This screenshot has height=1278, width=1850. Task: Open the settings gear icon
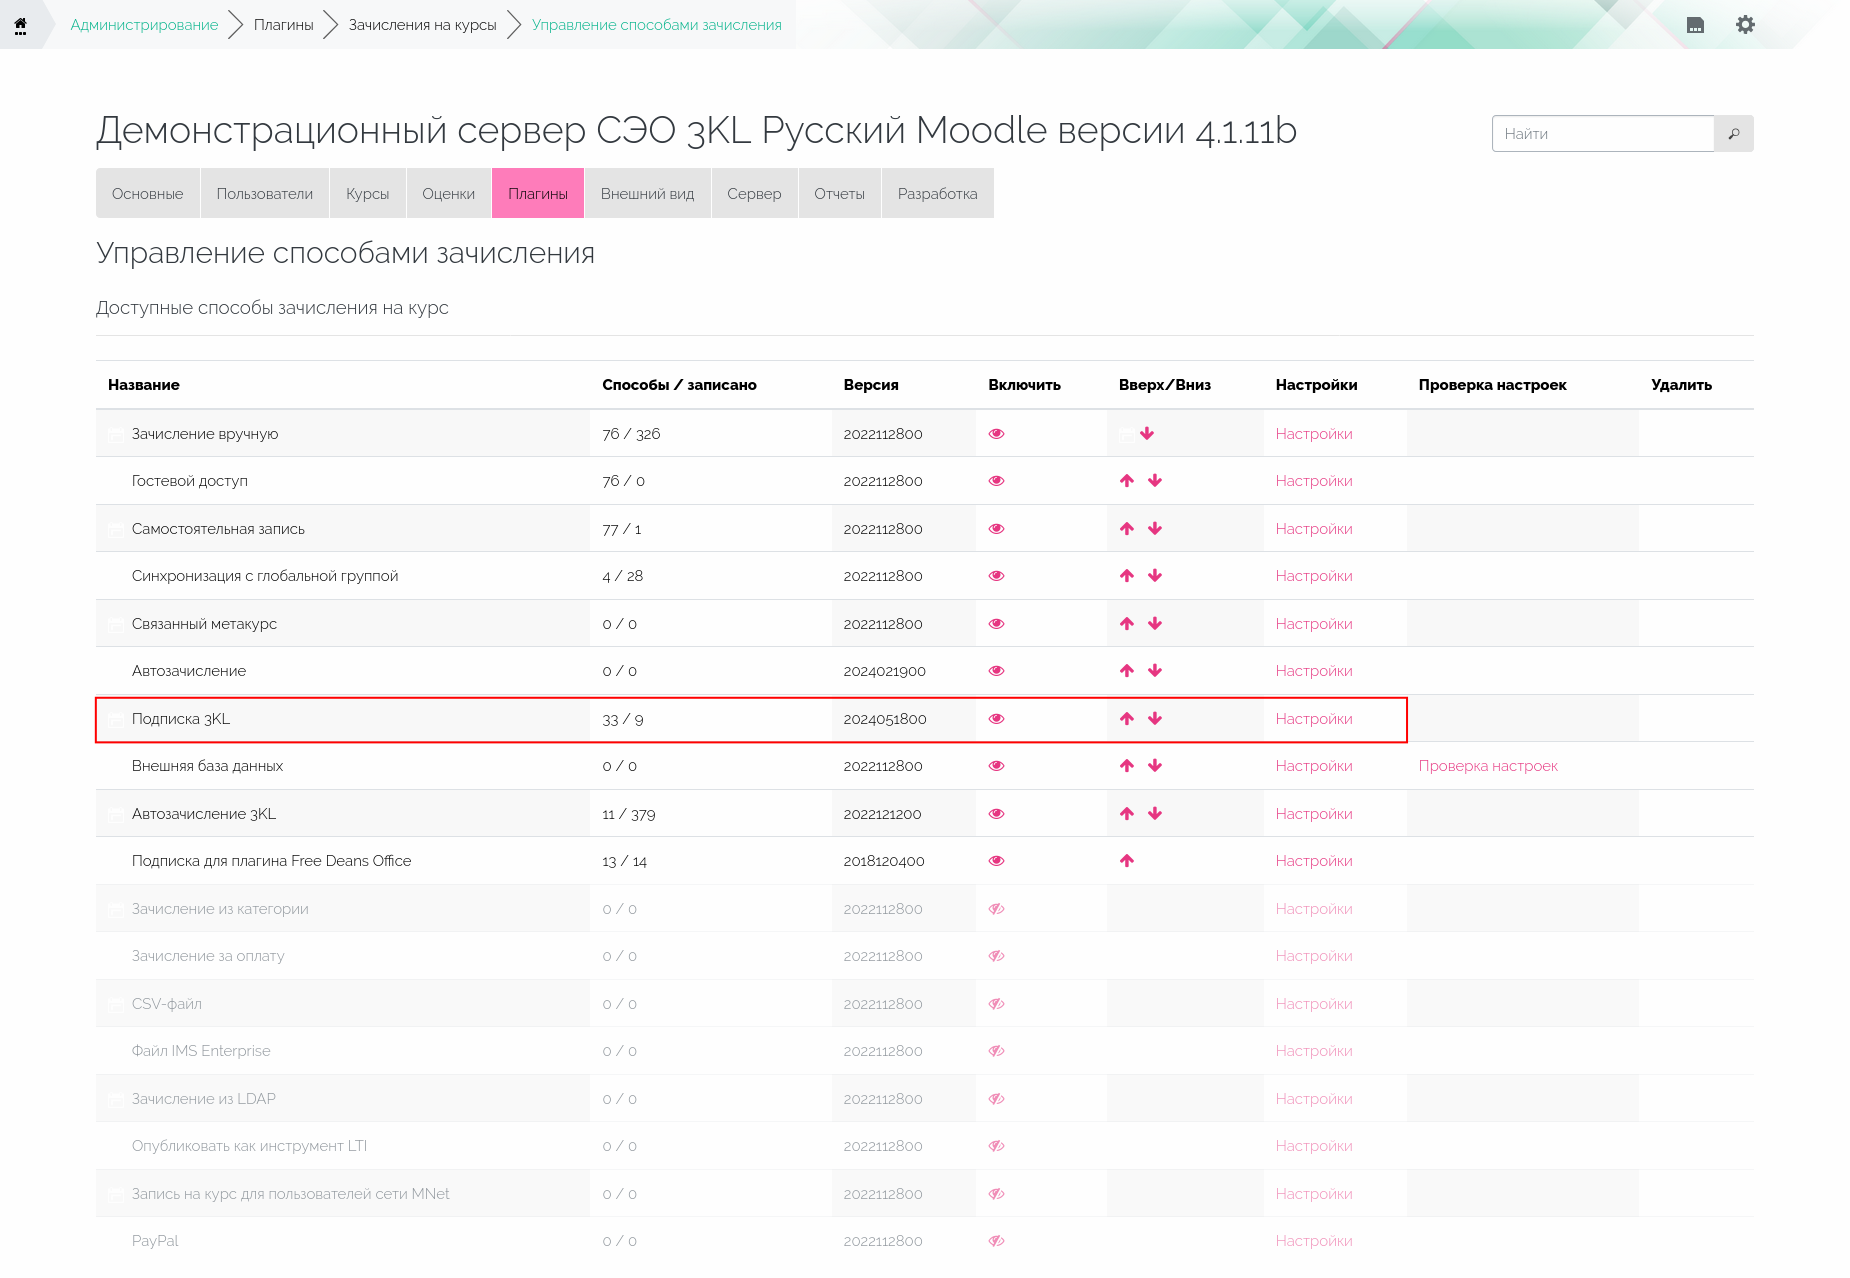tap(1745, 25)
